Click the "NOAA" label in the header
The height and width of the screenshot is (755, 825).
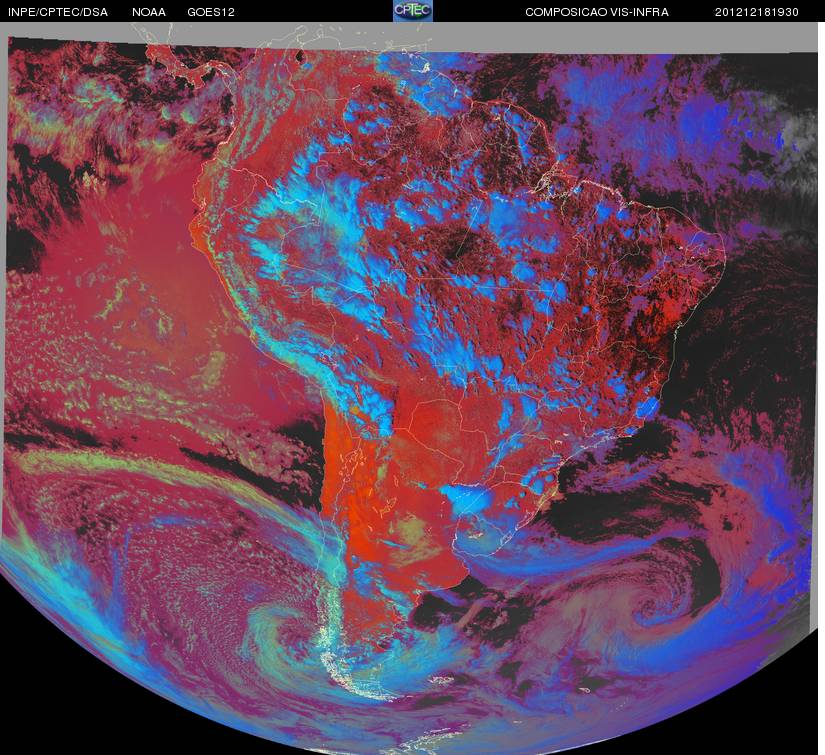point(149,12)
